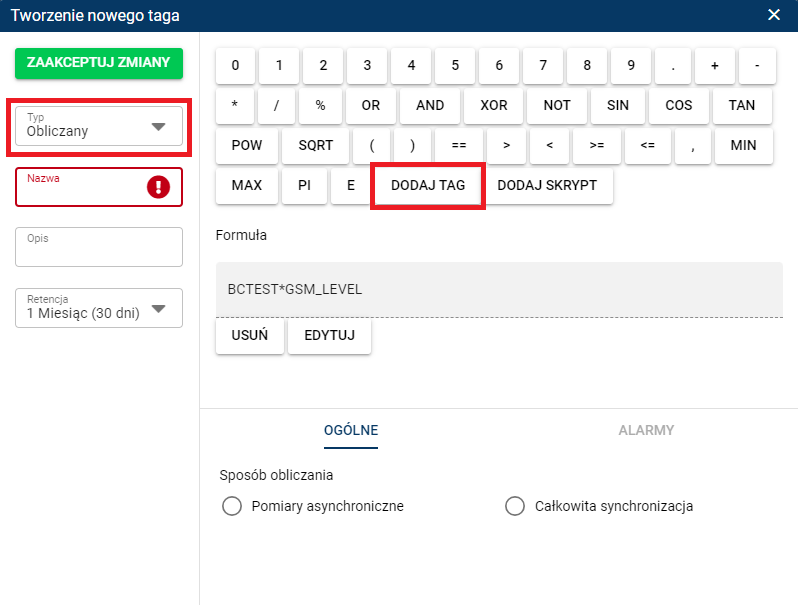Viewport: 798px width, 605px height.
Task: Insert the division slash operator
Action: tap(279, 105)
